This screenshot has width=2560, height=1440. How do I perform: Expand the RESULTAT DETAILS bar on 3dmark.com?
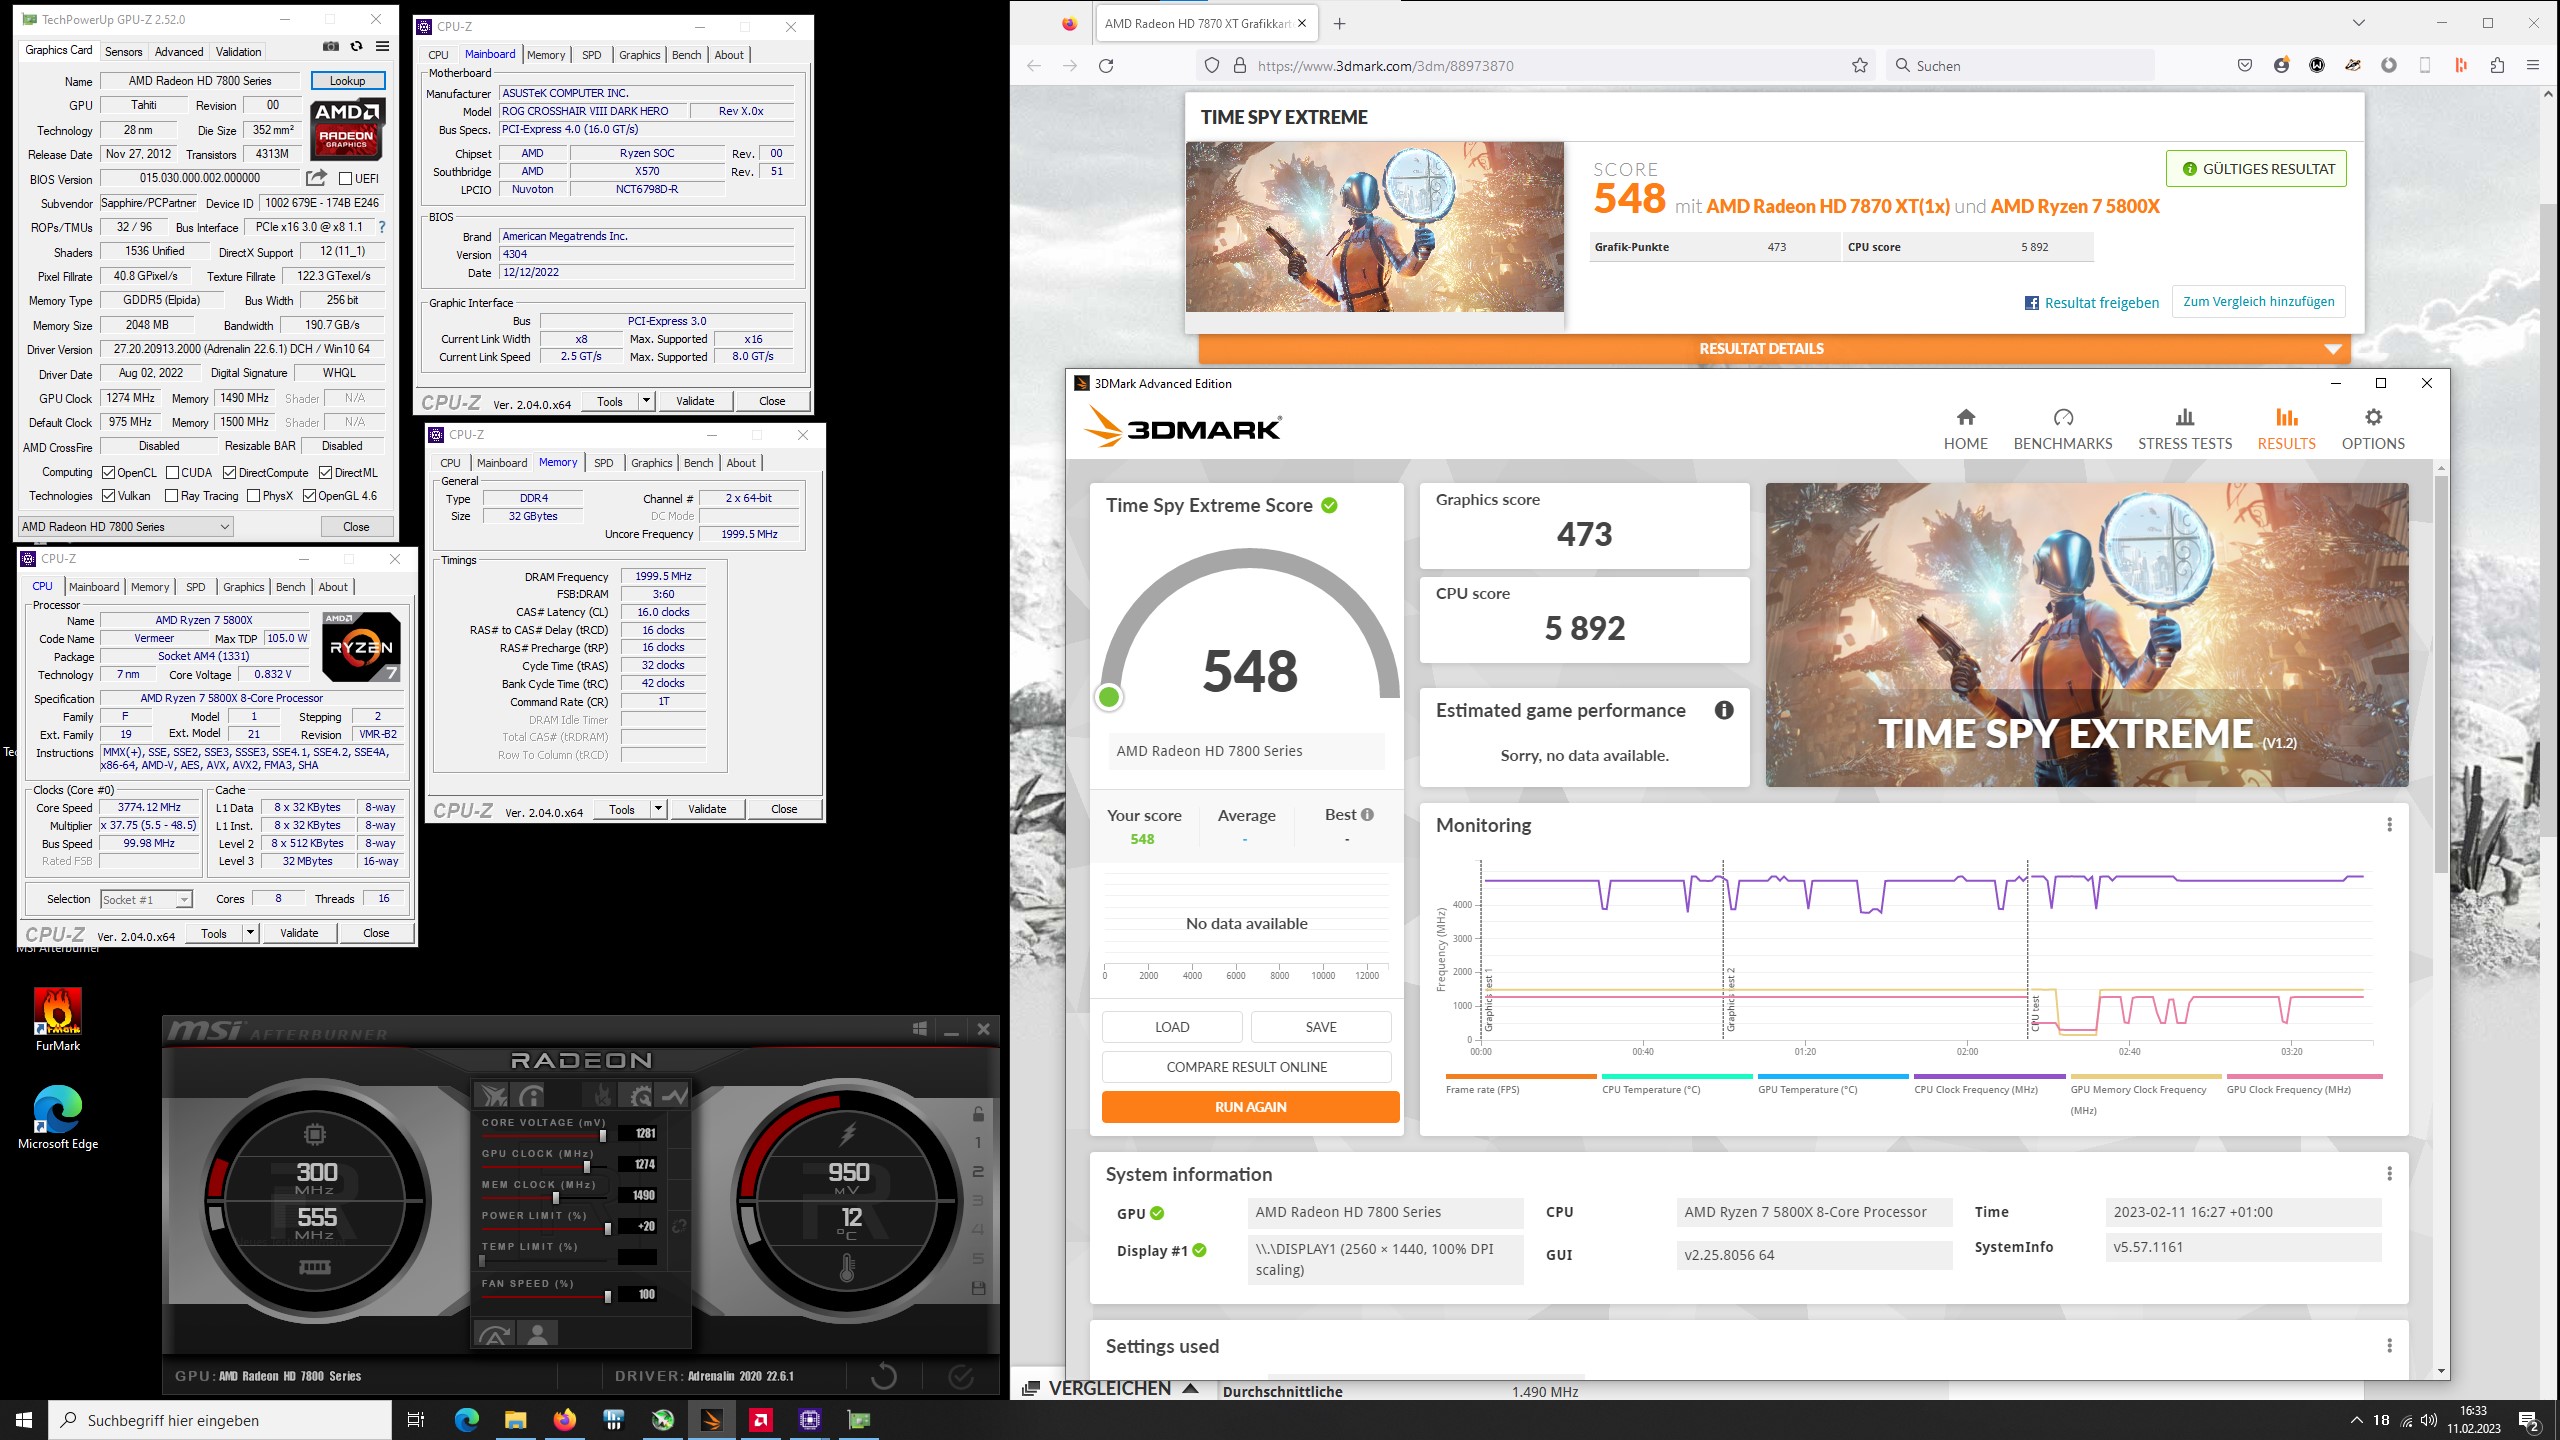pos(1774,348)
